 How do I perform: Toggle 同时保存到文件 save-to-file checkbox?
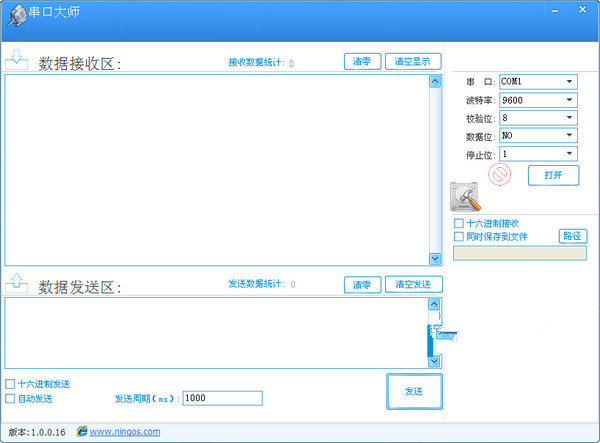point(459,237)
